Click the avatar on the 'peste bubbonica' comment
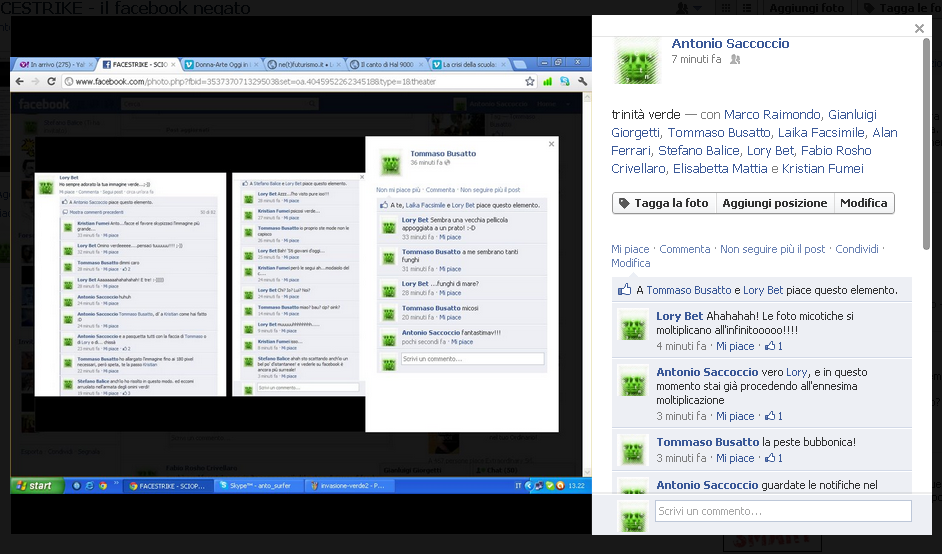Screen dimensions: 942x554 [633, 450]
